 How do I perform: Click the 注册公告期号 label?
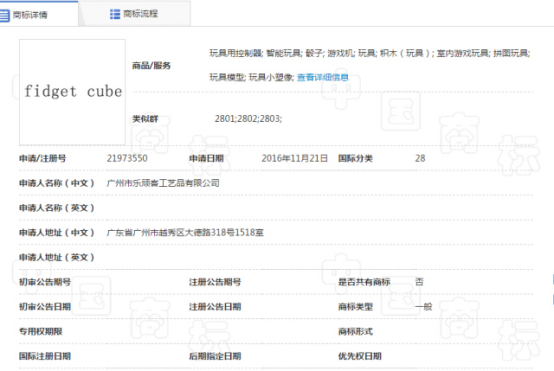(215, 282)
